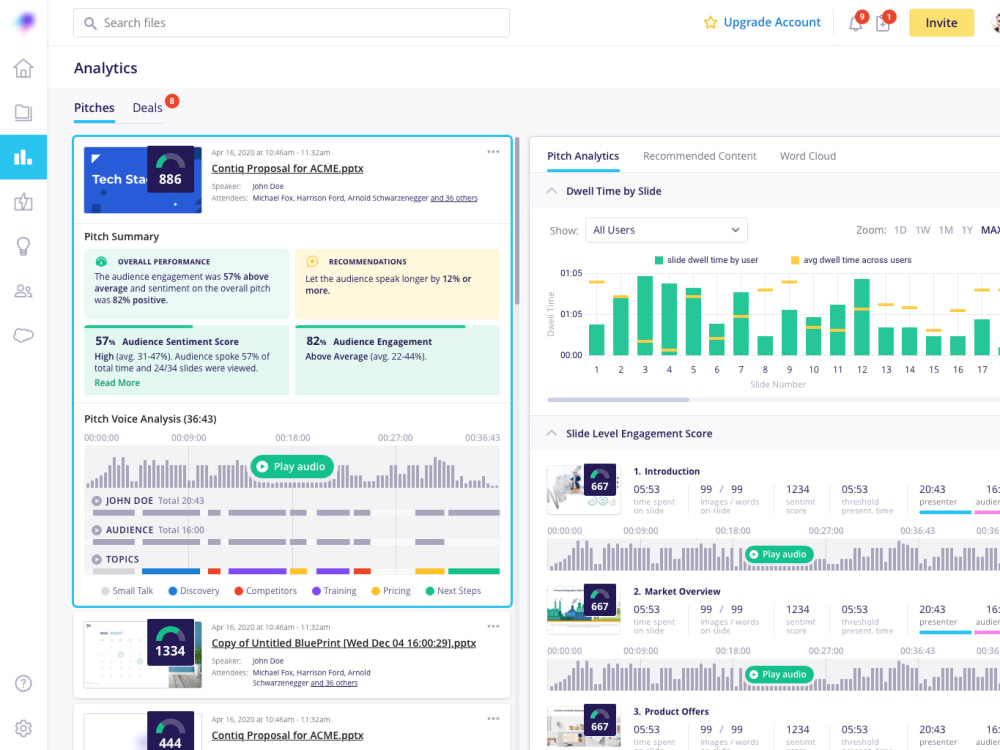
Task: Set chart zoom to 1M
Action: pyautogui.click(x=946, y=230)
